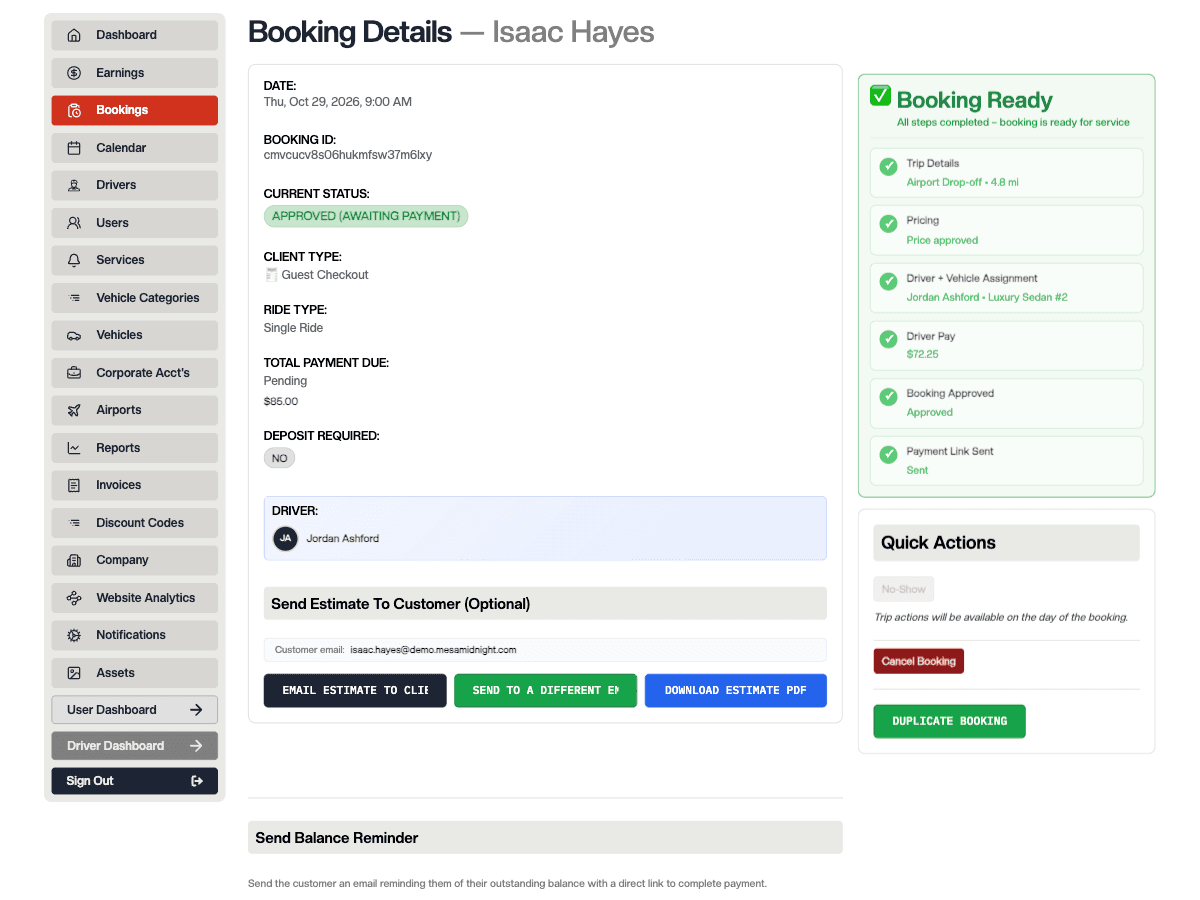
Task: Open the Dashboard menu item
Action: coord(135,35)
